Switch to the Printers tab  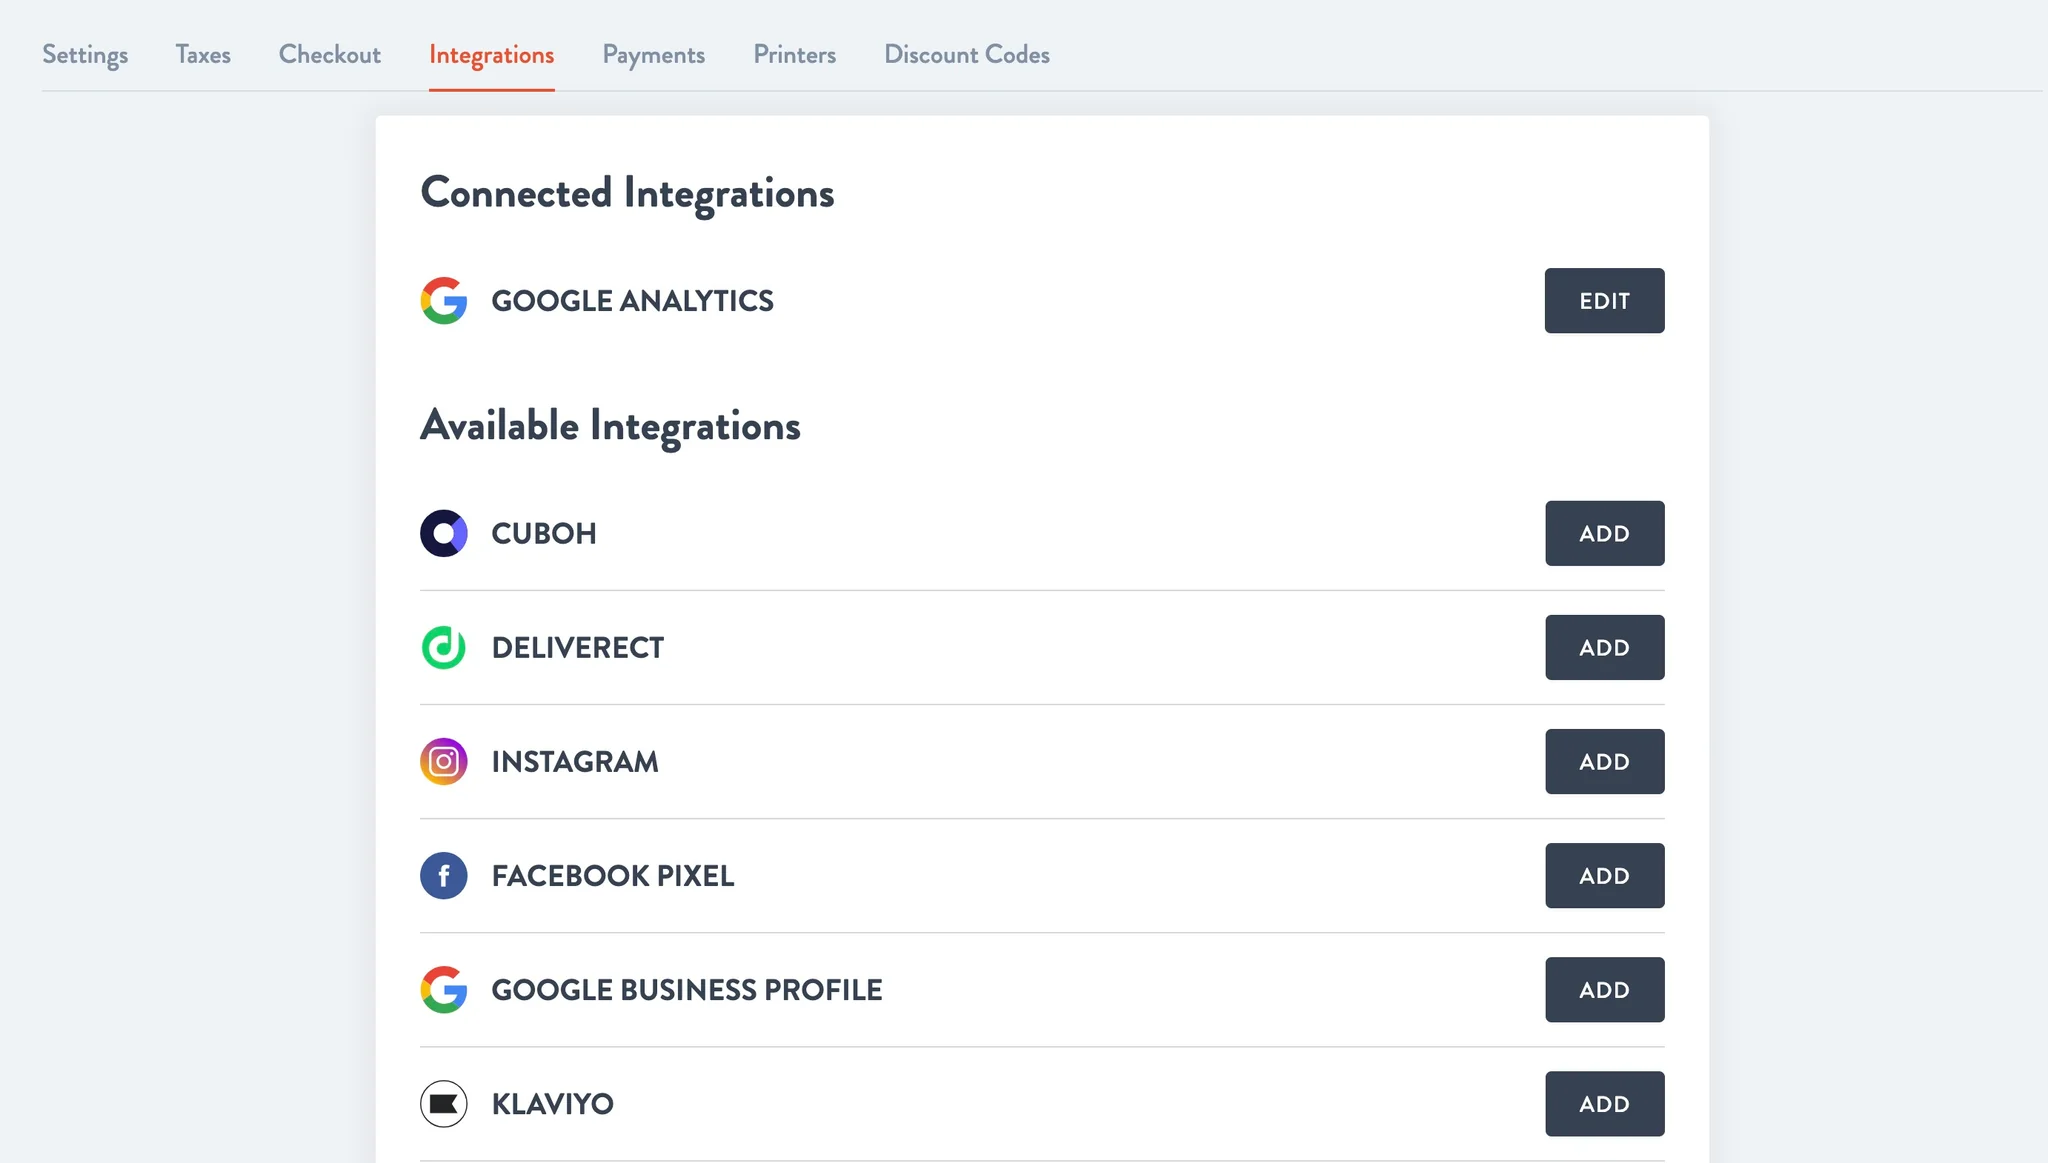click(x=795, y=54)
